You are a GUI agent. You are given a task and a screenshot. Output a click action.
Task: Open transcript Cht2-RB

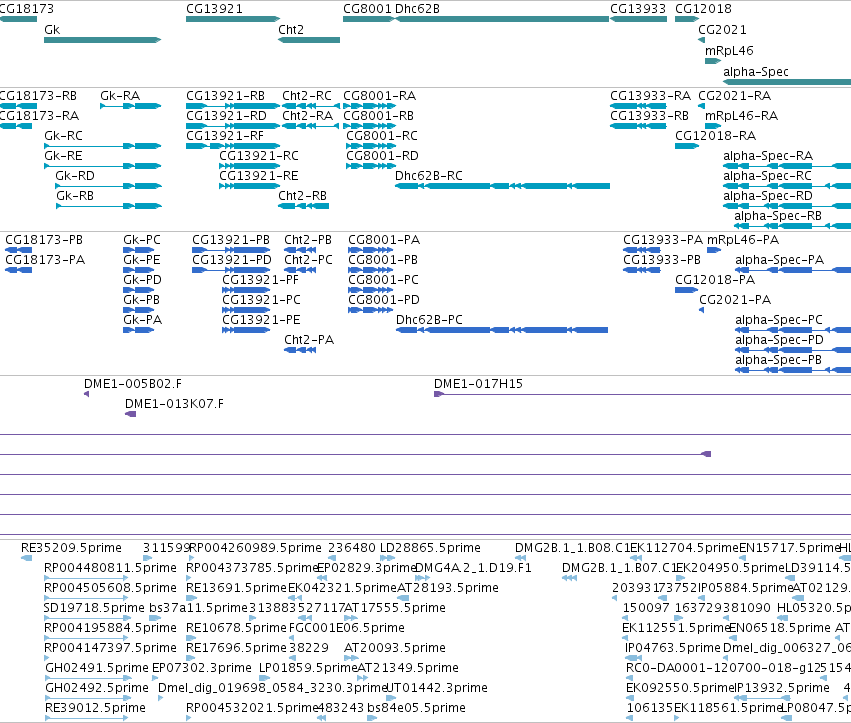point(302,195)
